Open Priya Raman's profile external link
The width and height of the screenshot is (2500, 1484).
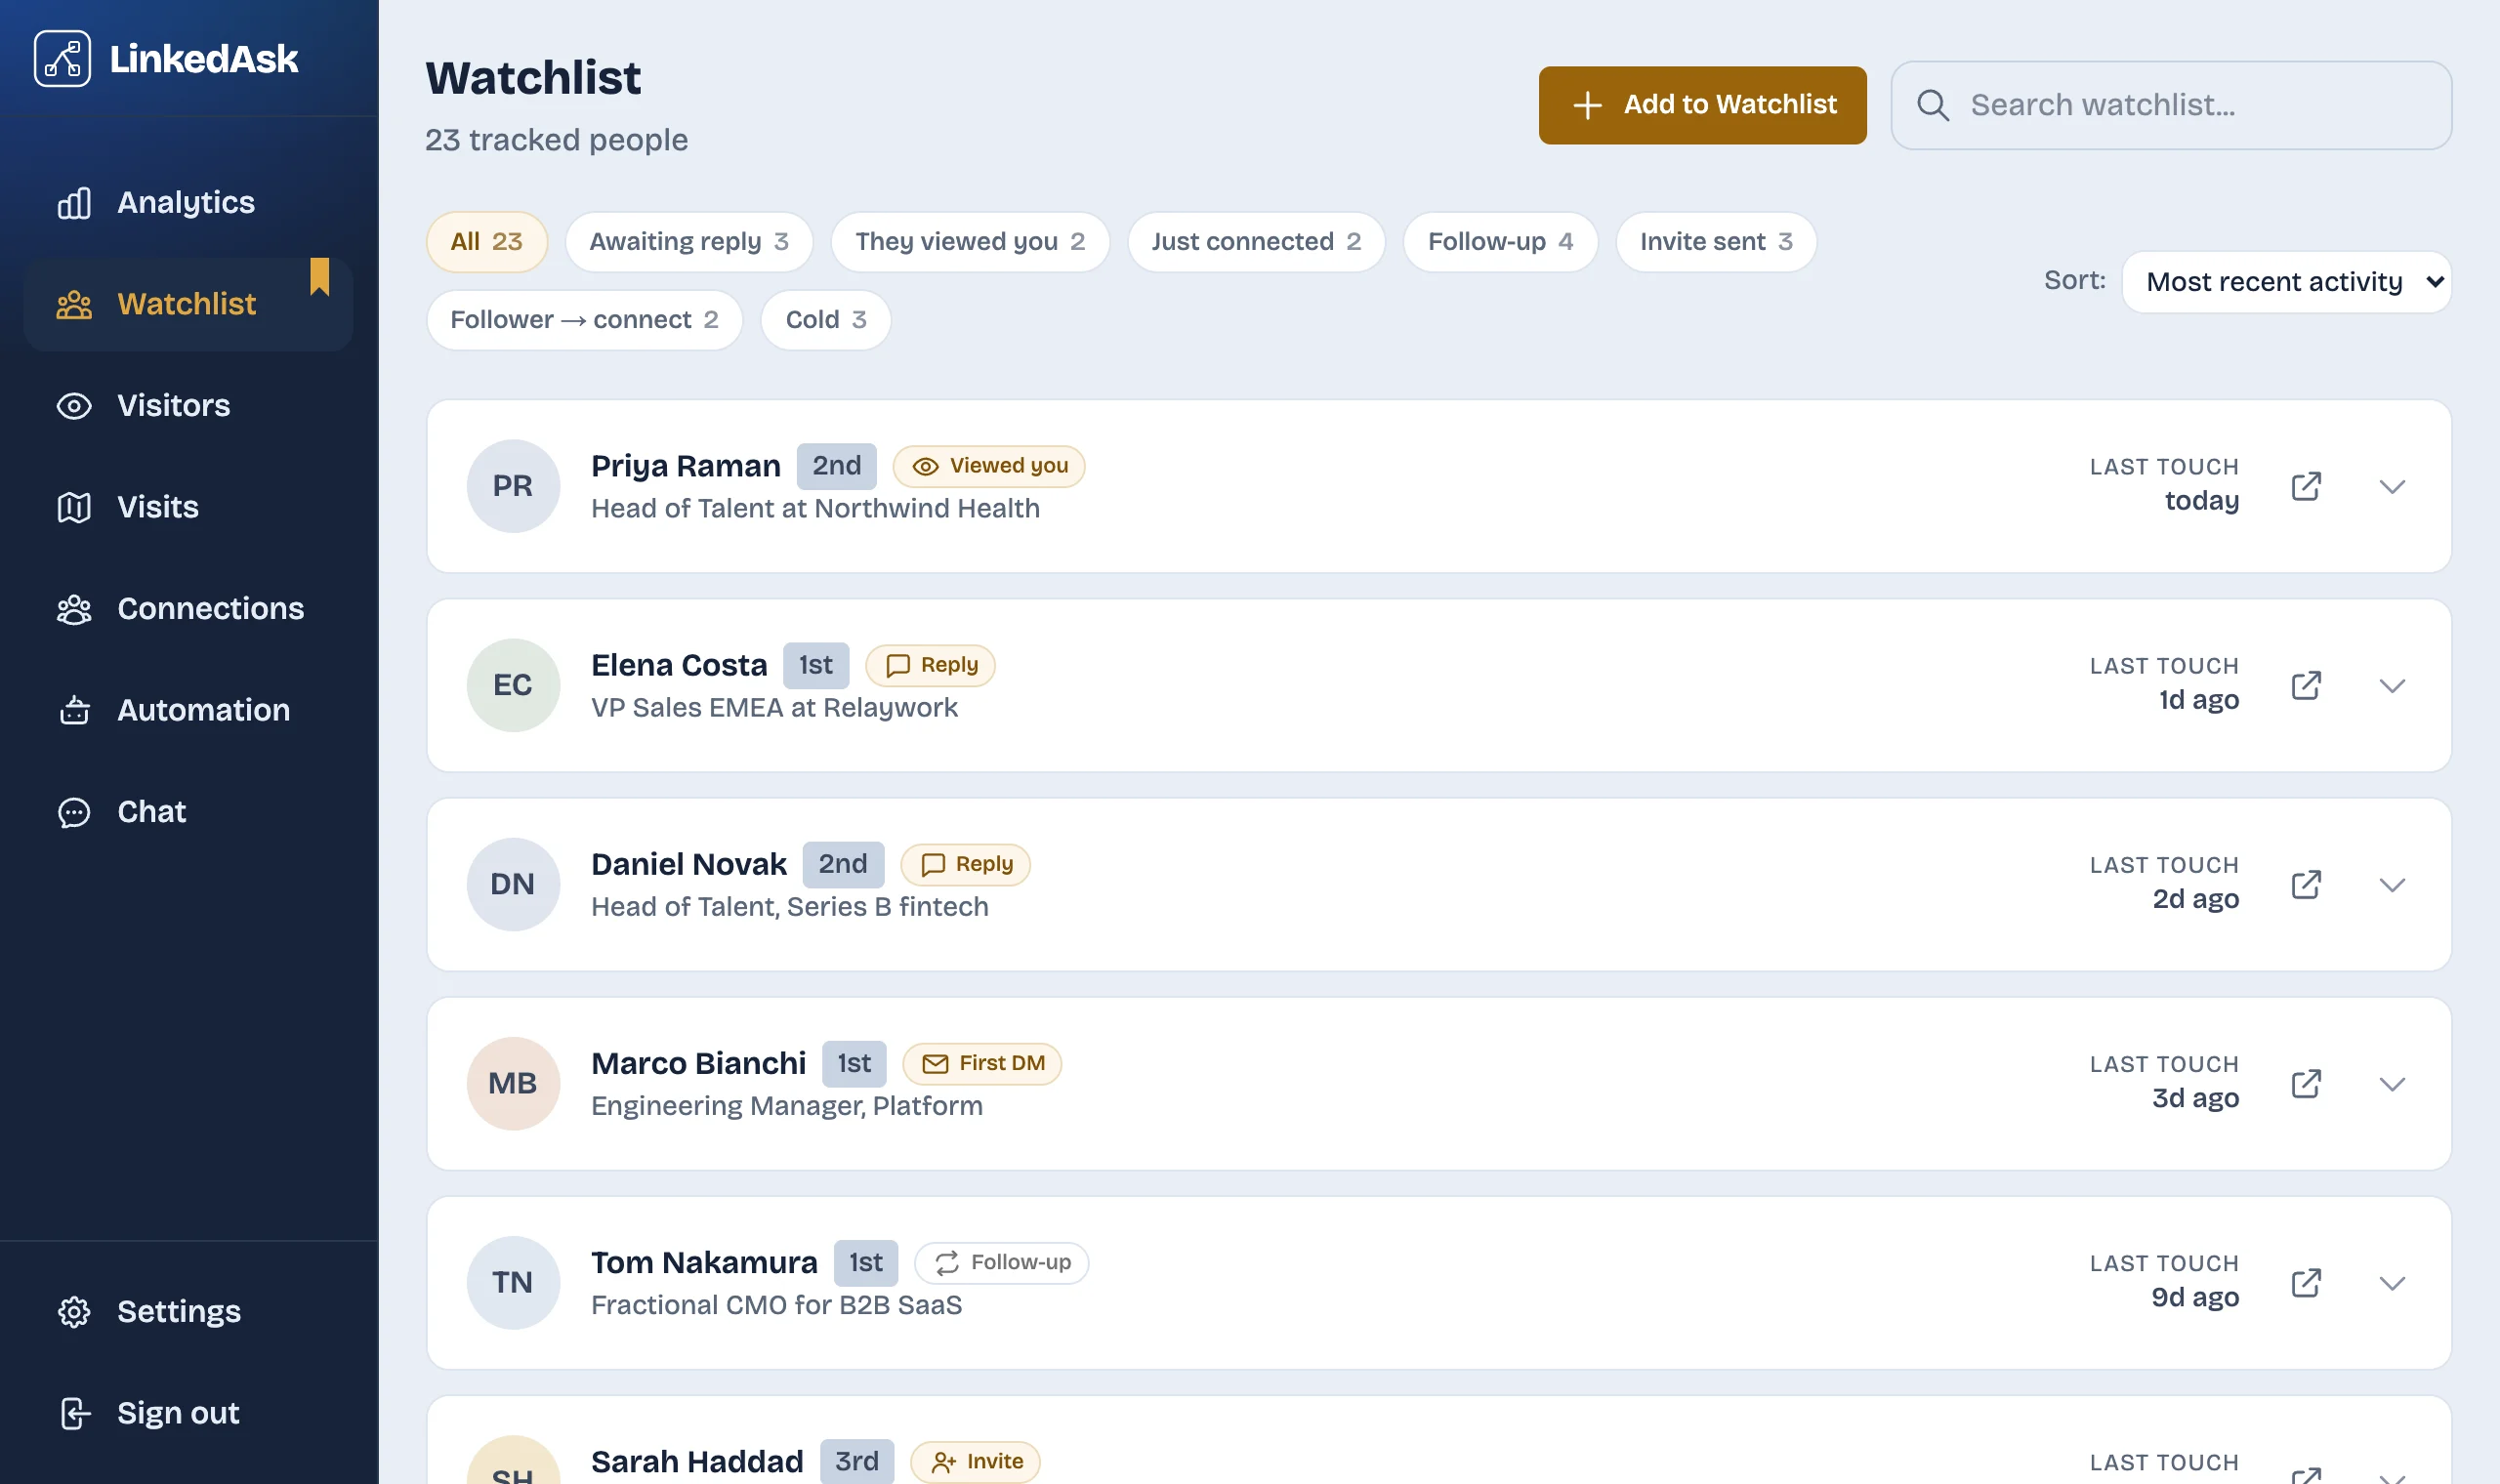(x=2306, y=486)
